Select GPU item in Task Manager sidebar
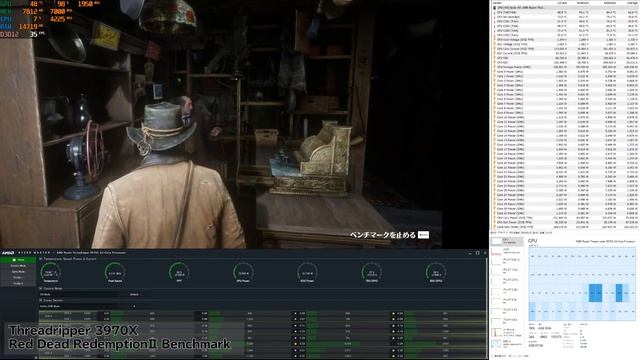Screen dimensions: 640x360 coord(507,344)
